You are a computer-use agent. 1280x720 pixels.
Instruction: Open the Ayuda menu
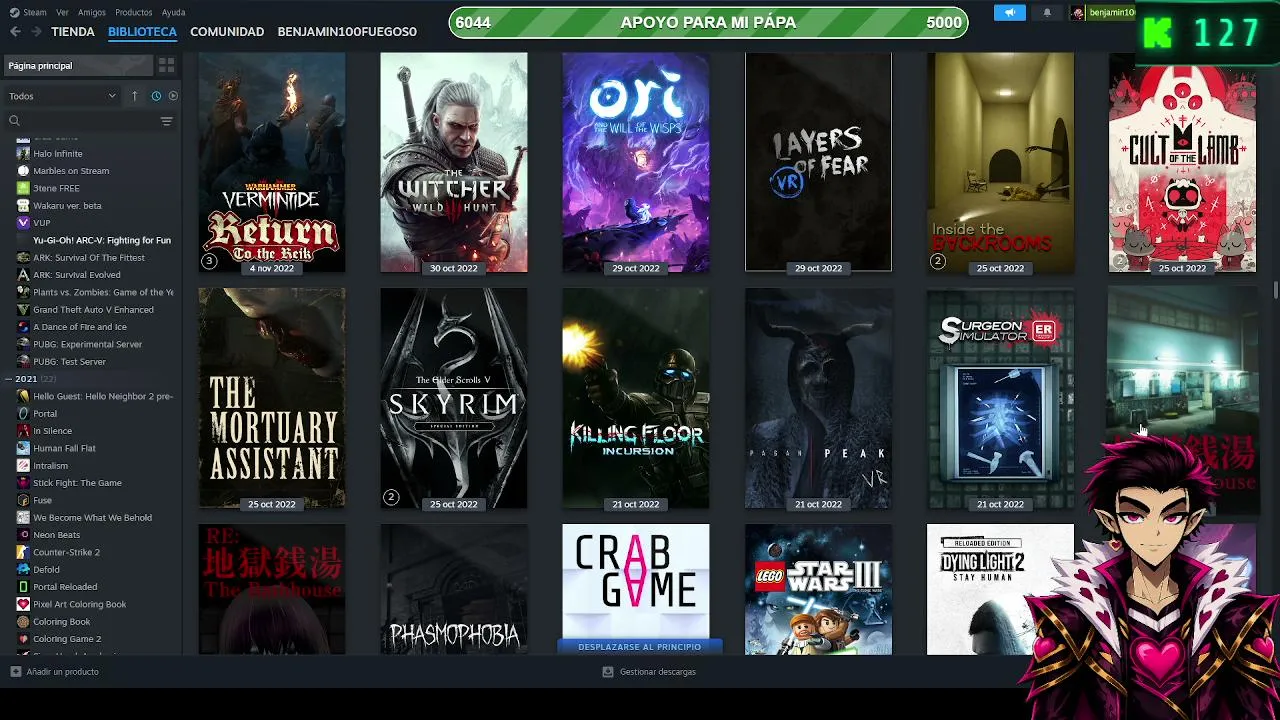click(x=173, y=12)
